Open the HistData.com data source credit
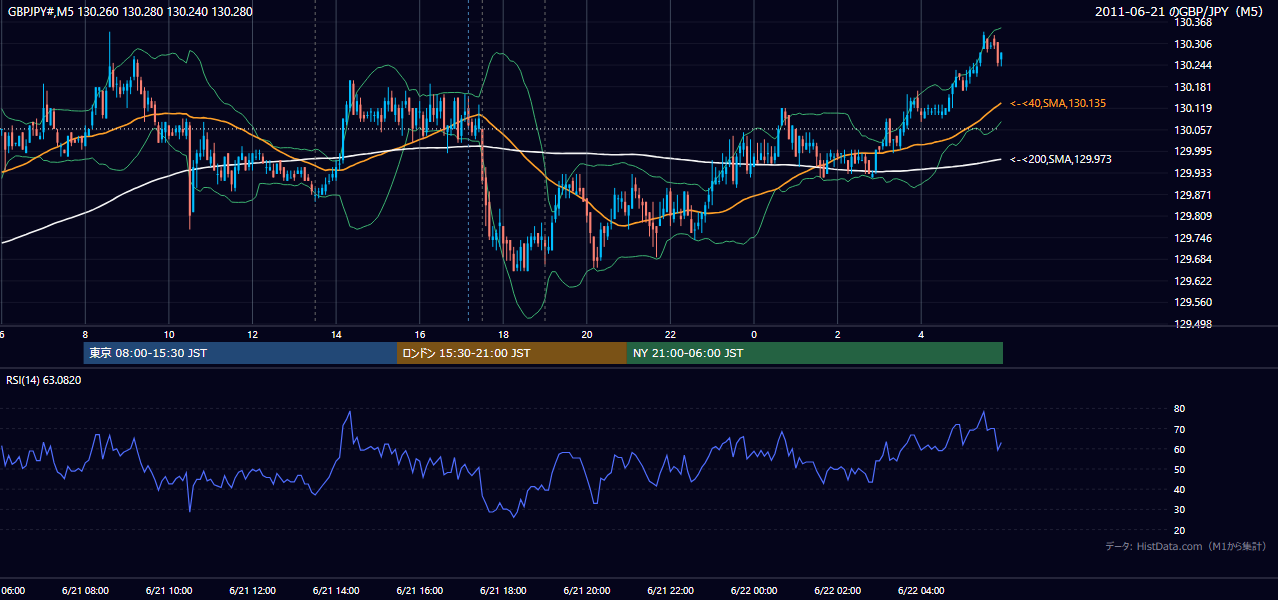This screenshot has height=600, width=1278. pos(1186,546)
